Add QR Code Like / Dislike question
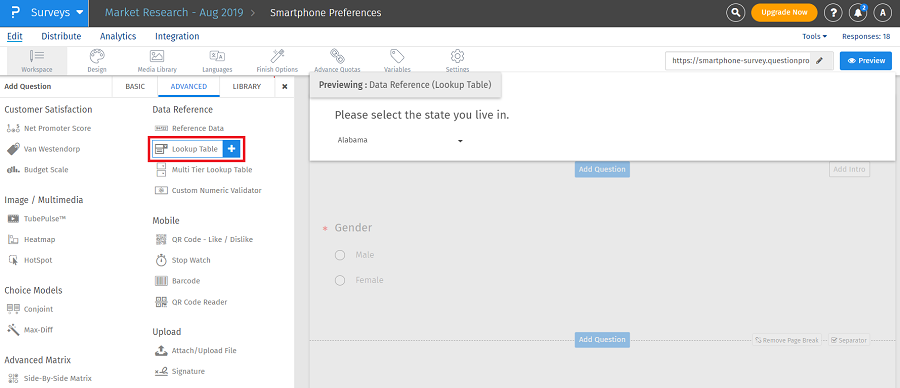This screenshot has width=900, height=388. coord(204,239)
